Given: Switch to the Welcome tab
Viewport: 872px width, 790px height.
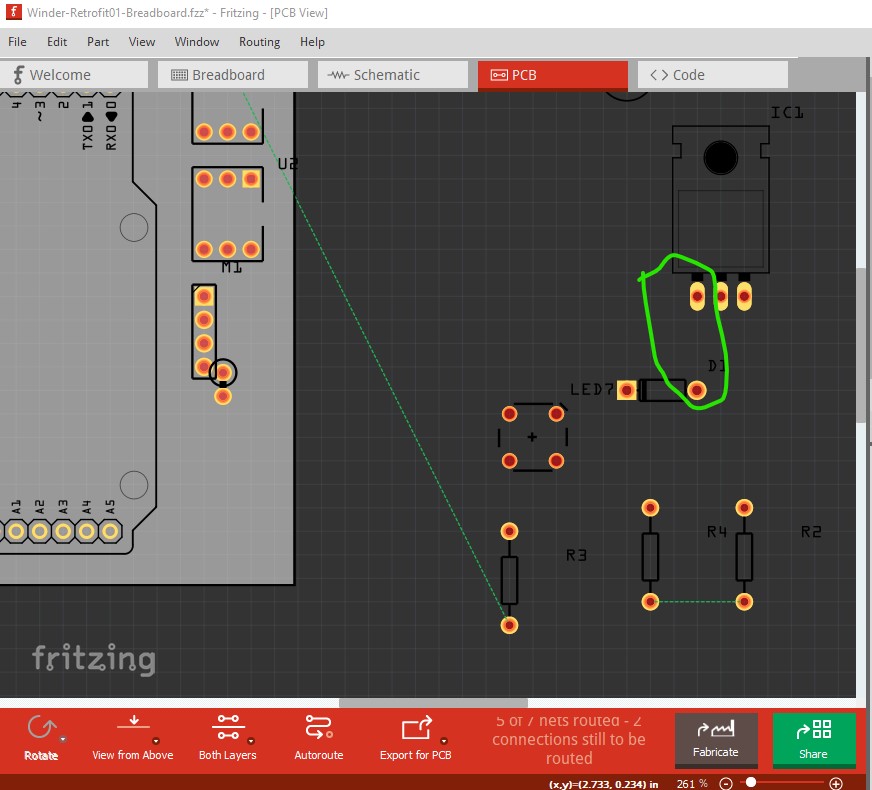Looking at the screenshot, I should (74, 75).
